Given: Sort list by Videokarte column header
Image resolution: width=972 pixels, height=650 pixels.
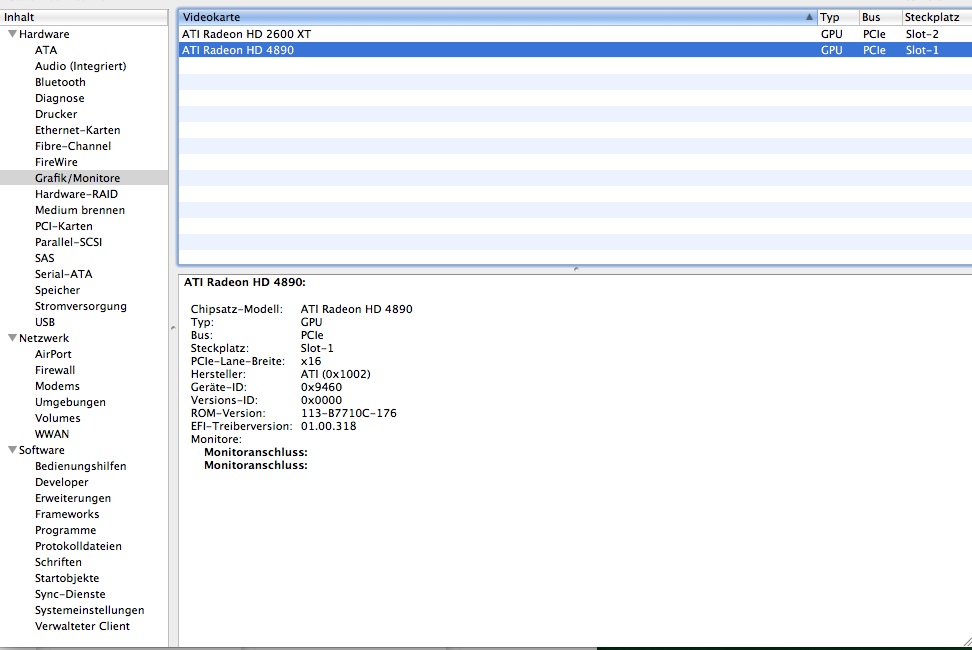Looking at the screenshot, I should tap(497, 17).
